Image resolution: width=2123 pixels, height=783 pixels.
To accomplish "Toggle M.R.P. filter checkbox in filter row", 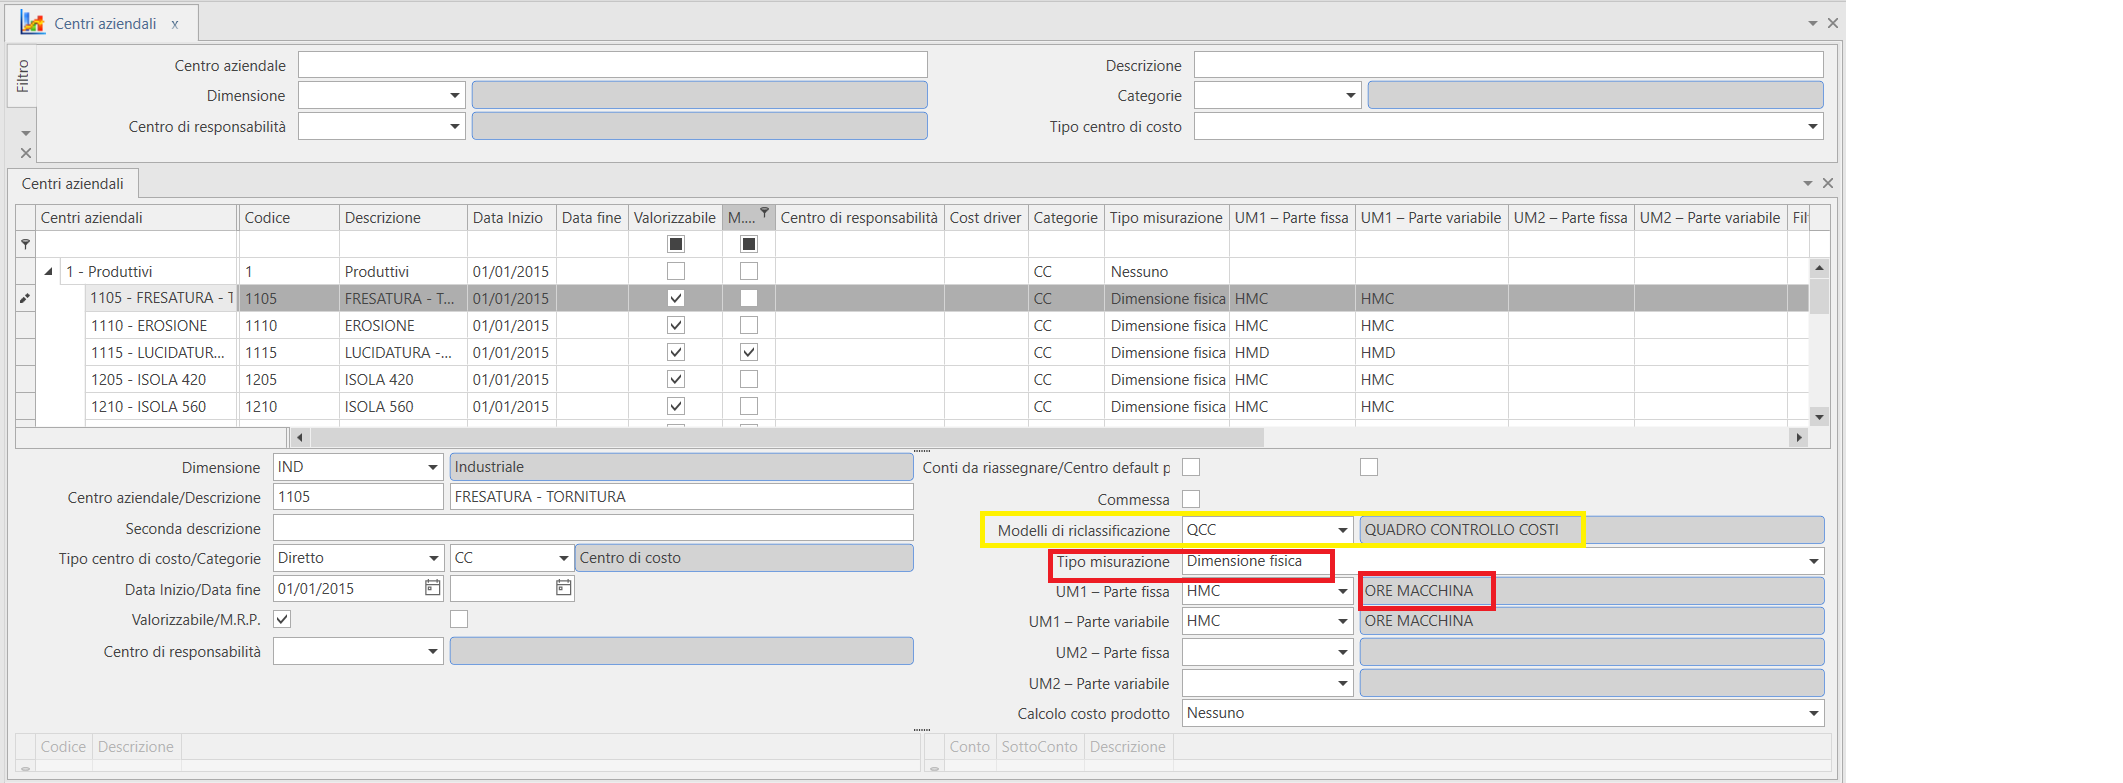I will click(749, 244).
